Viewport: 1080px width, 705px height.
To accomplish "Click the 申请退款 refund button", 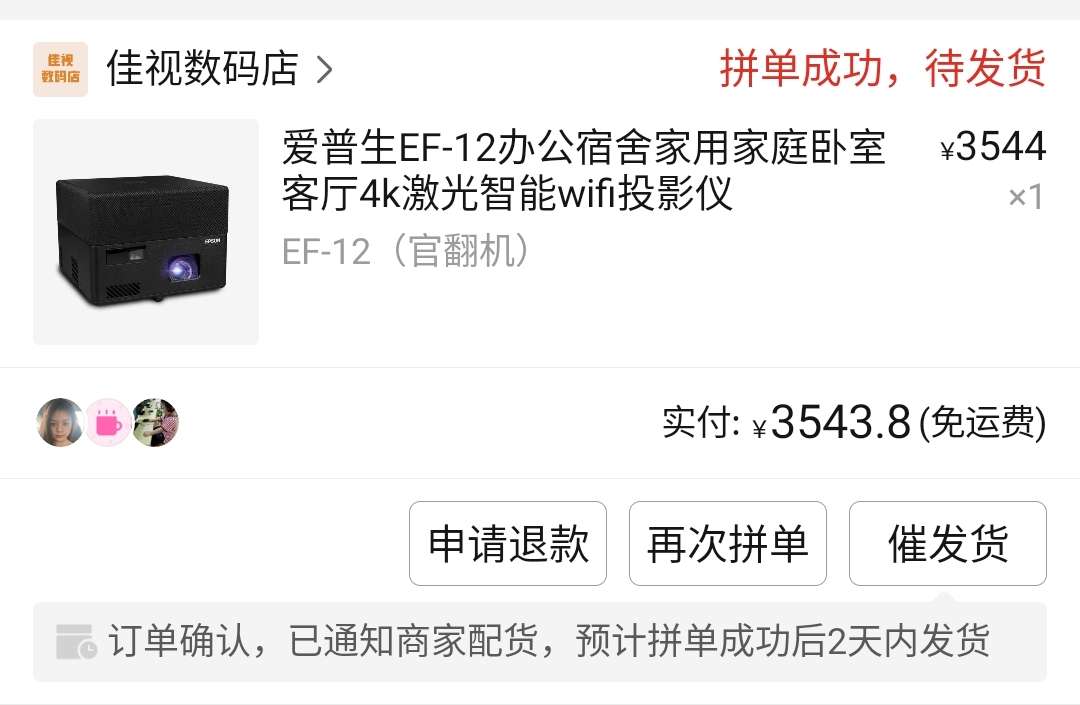I will 508,544.
